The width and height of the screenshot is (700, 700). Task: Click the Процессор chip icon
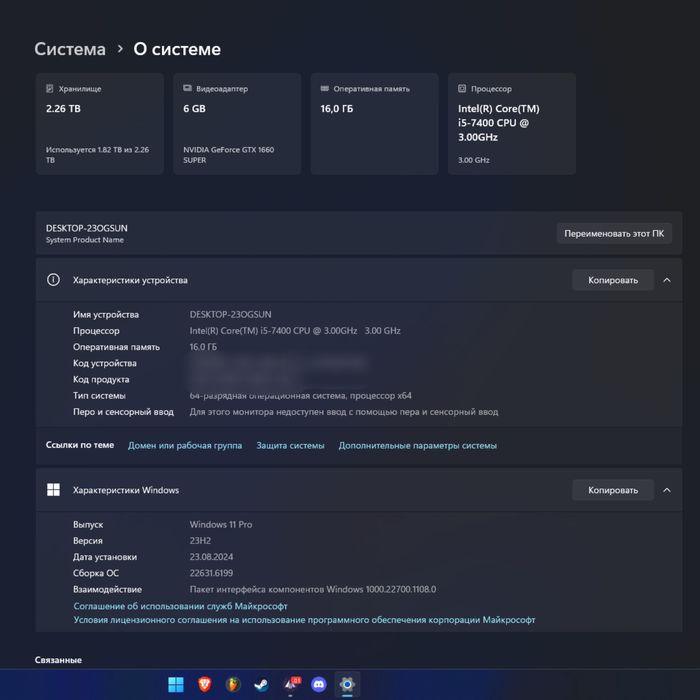pyautogui.click(x=462, y=88)
